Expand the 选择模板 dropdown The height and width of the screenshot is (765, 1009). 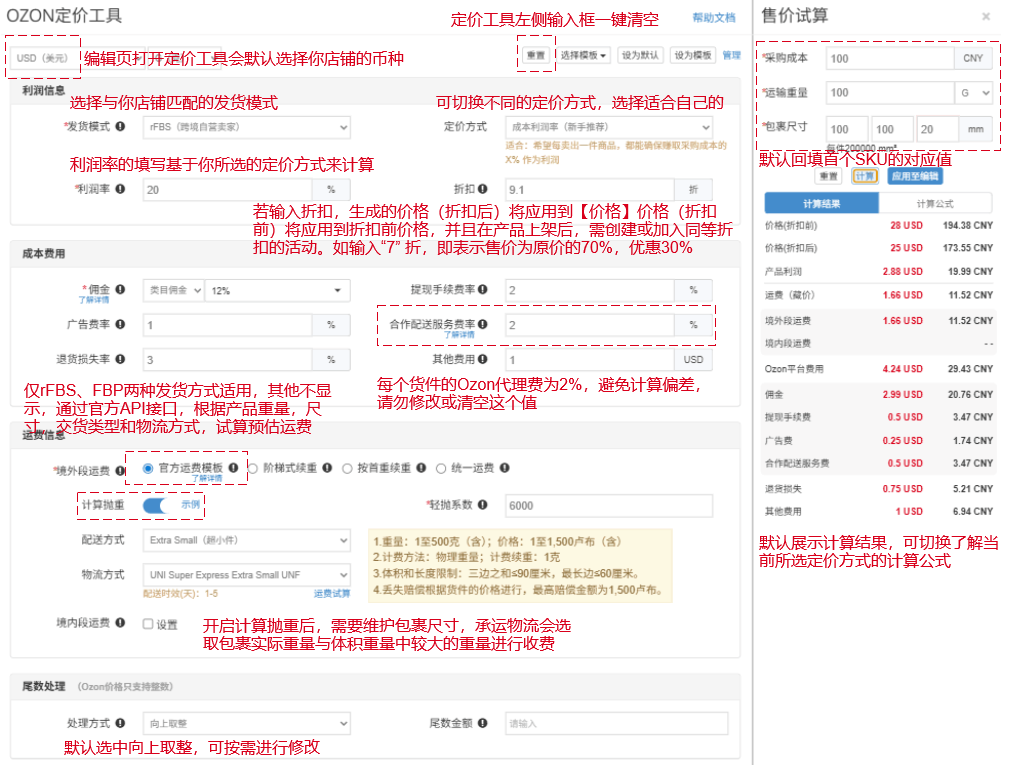coord(583,56)
